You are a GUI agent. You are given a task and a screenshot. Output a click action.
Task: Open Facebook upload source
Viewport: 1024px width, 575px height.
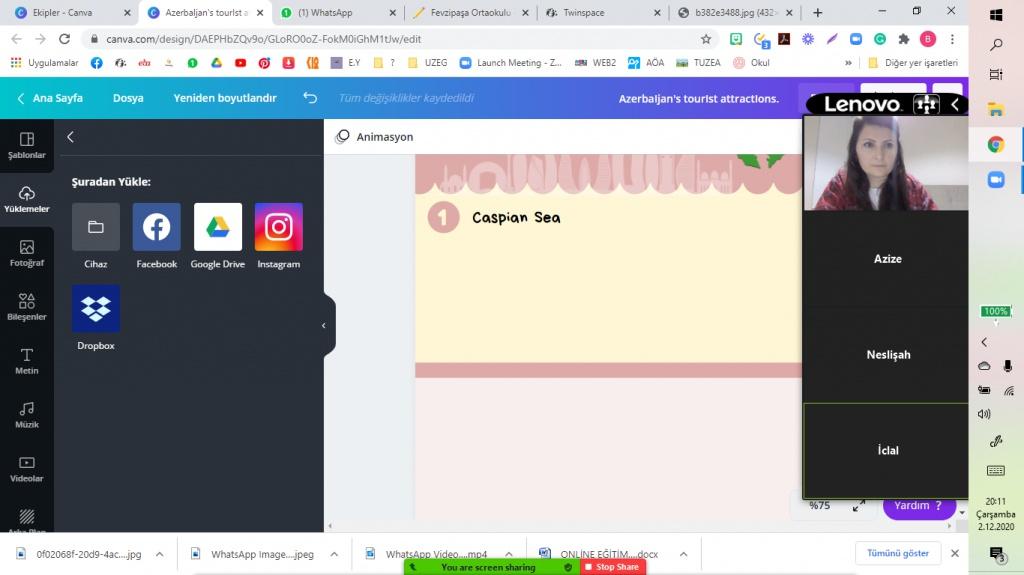[x=156, y=227]
